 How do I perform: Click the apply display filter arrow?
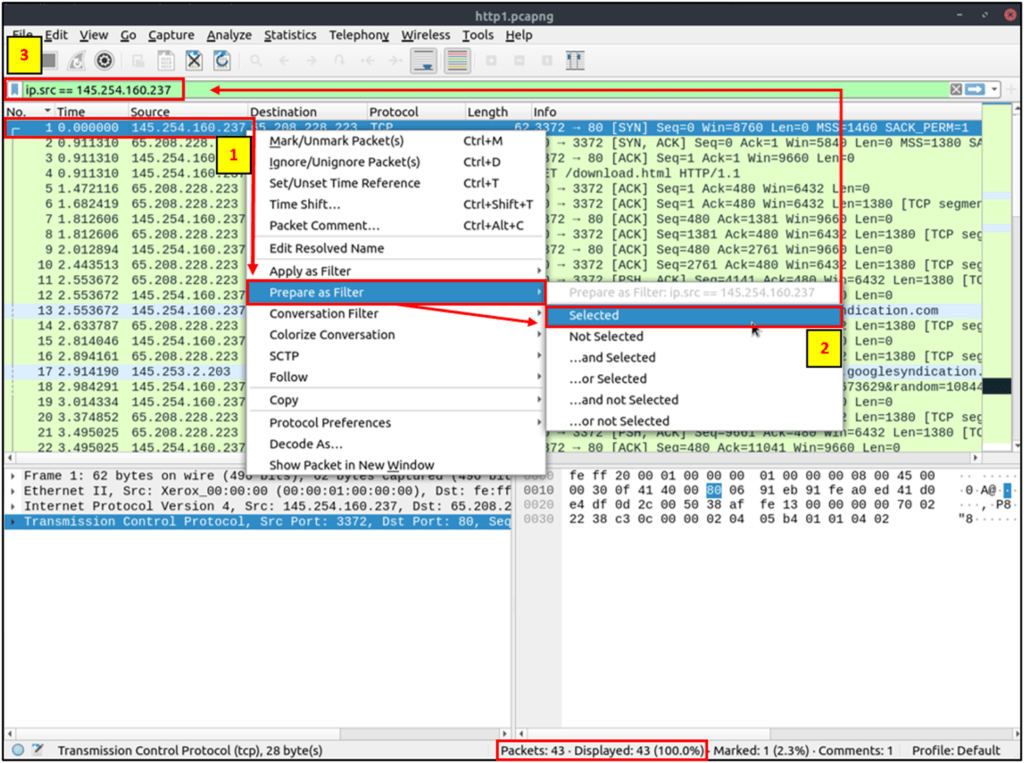pos(975,89)
